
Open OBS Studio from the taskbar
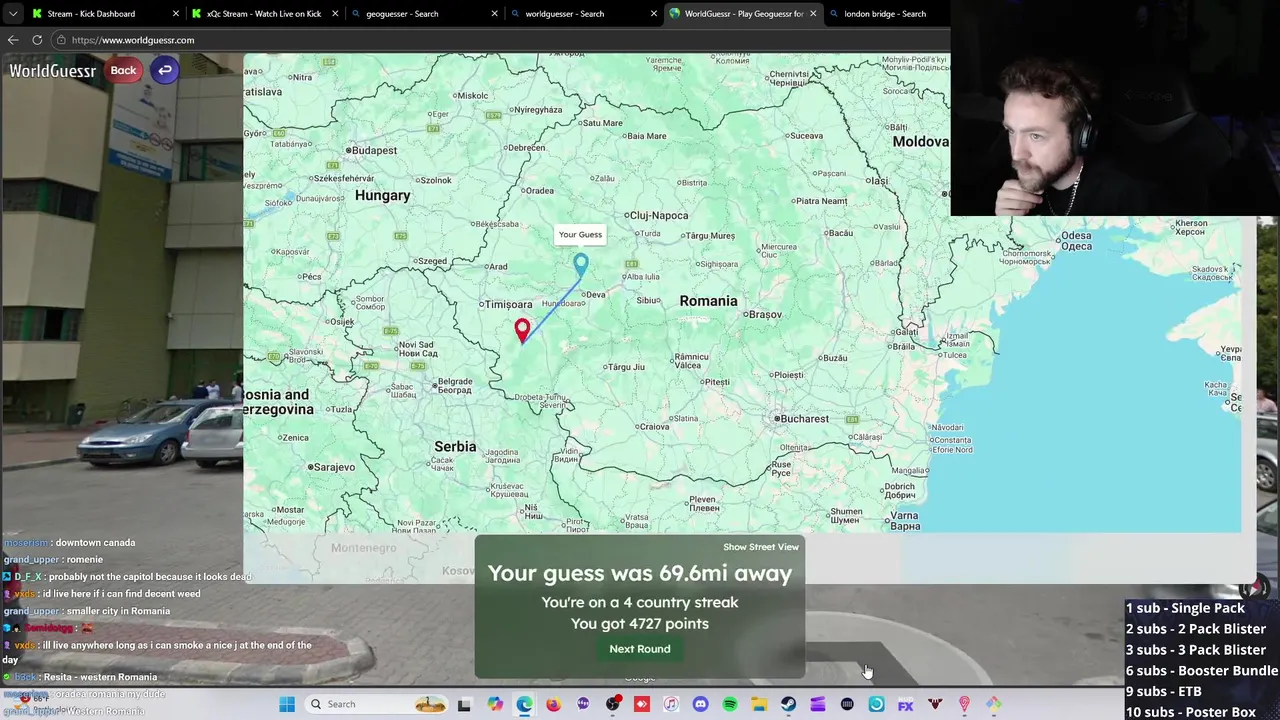613,704
